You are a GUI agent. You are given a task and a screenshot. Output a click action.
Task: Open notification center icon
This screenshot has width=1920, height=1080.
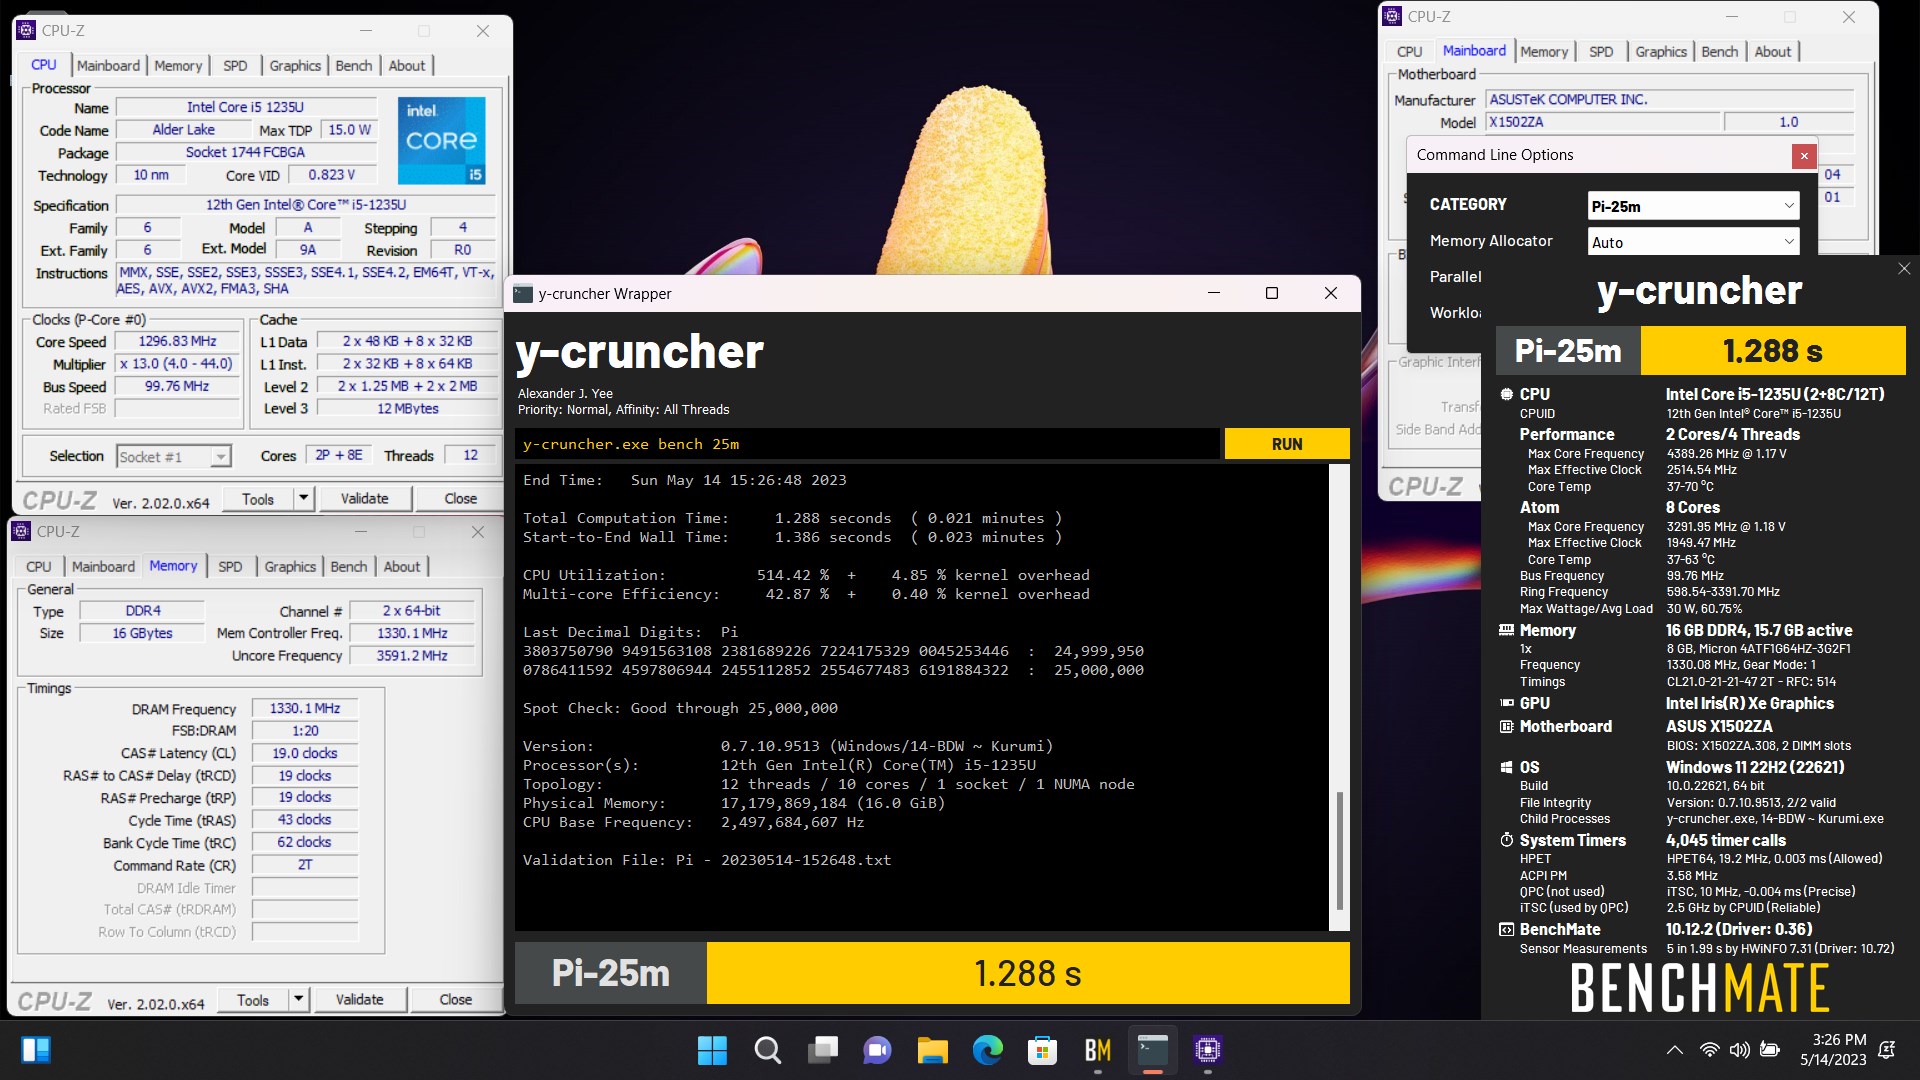1887,1050
